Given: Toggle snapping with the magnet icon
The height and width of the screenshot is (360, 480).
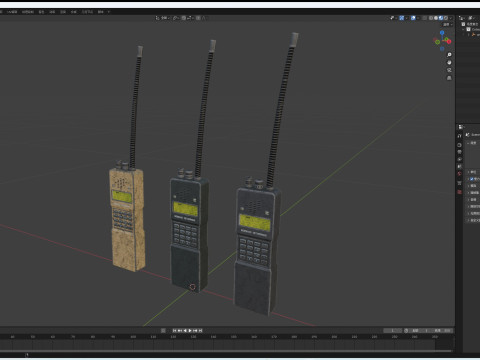Looking at the screenshot, I should tap(184, 18).
